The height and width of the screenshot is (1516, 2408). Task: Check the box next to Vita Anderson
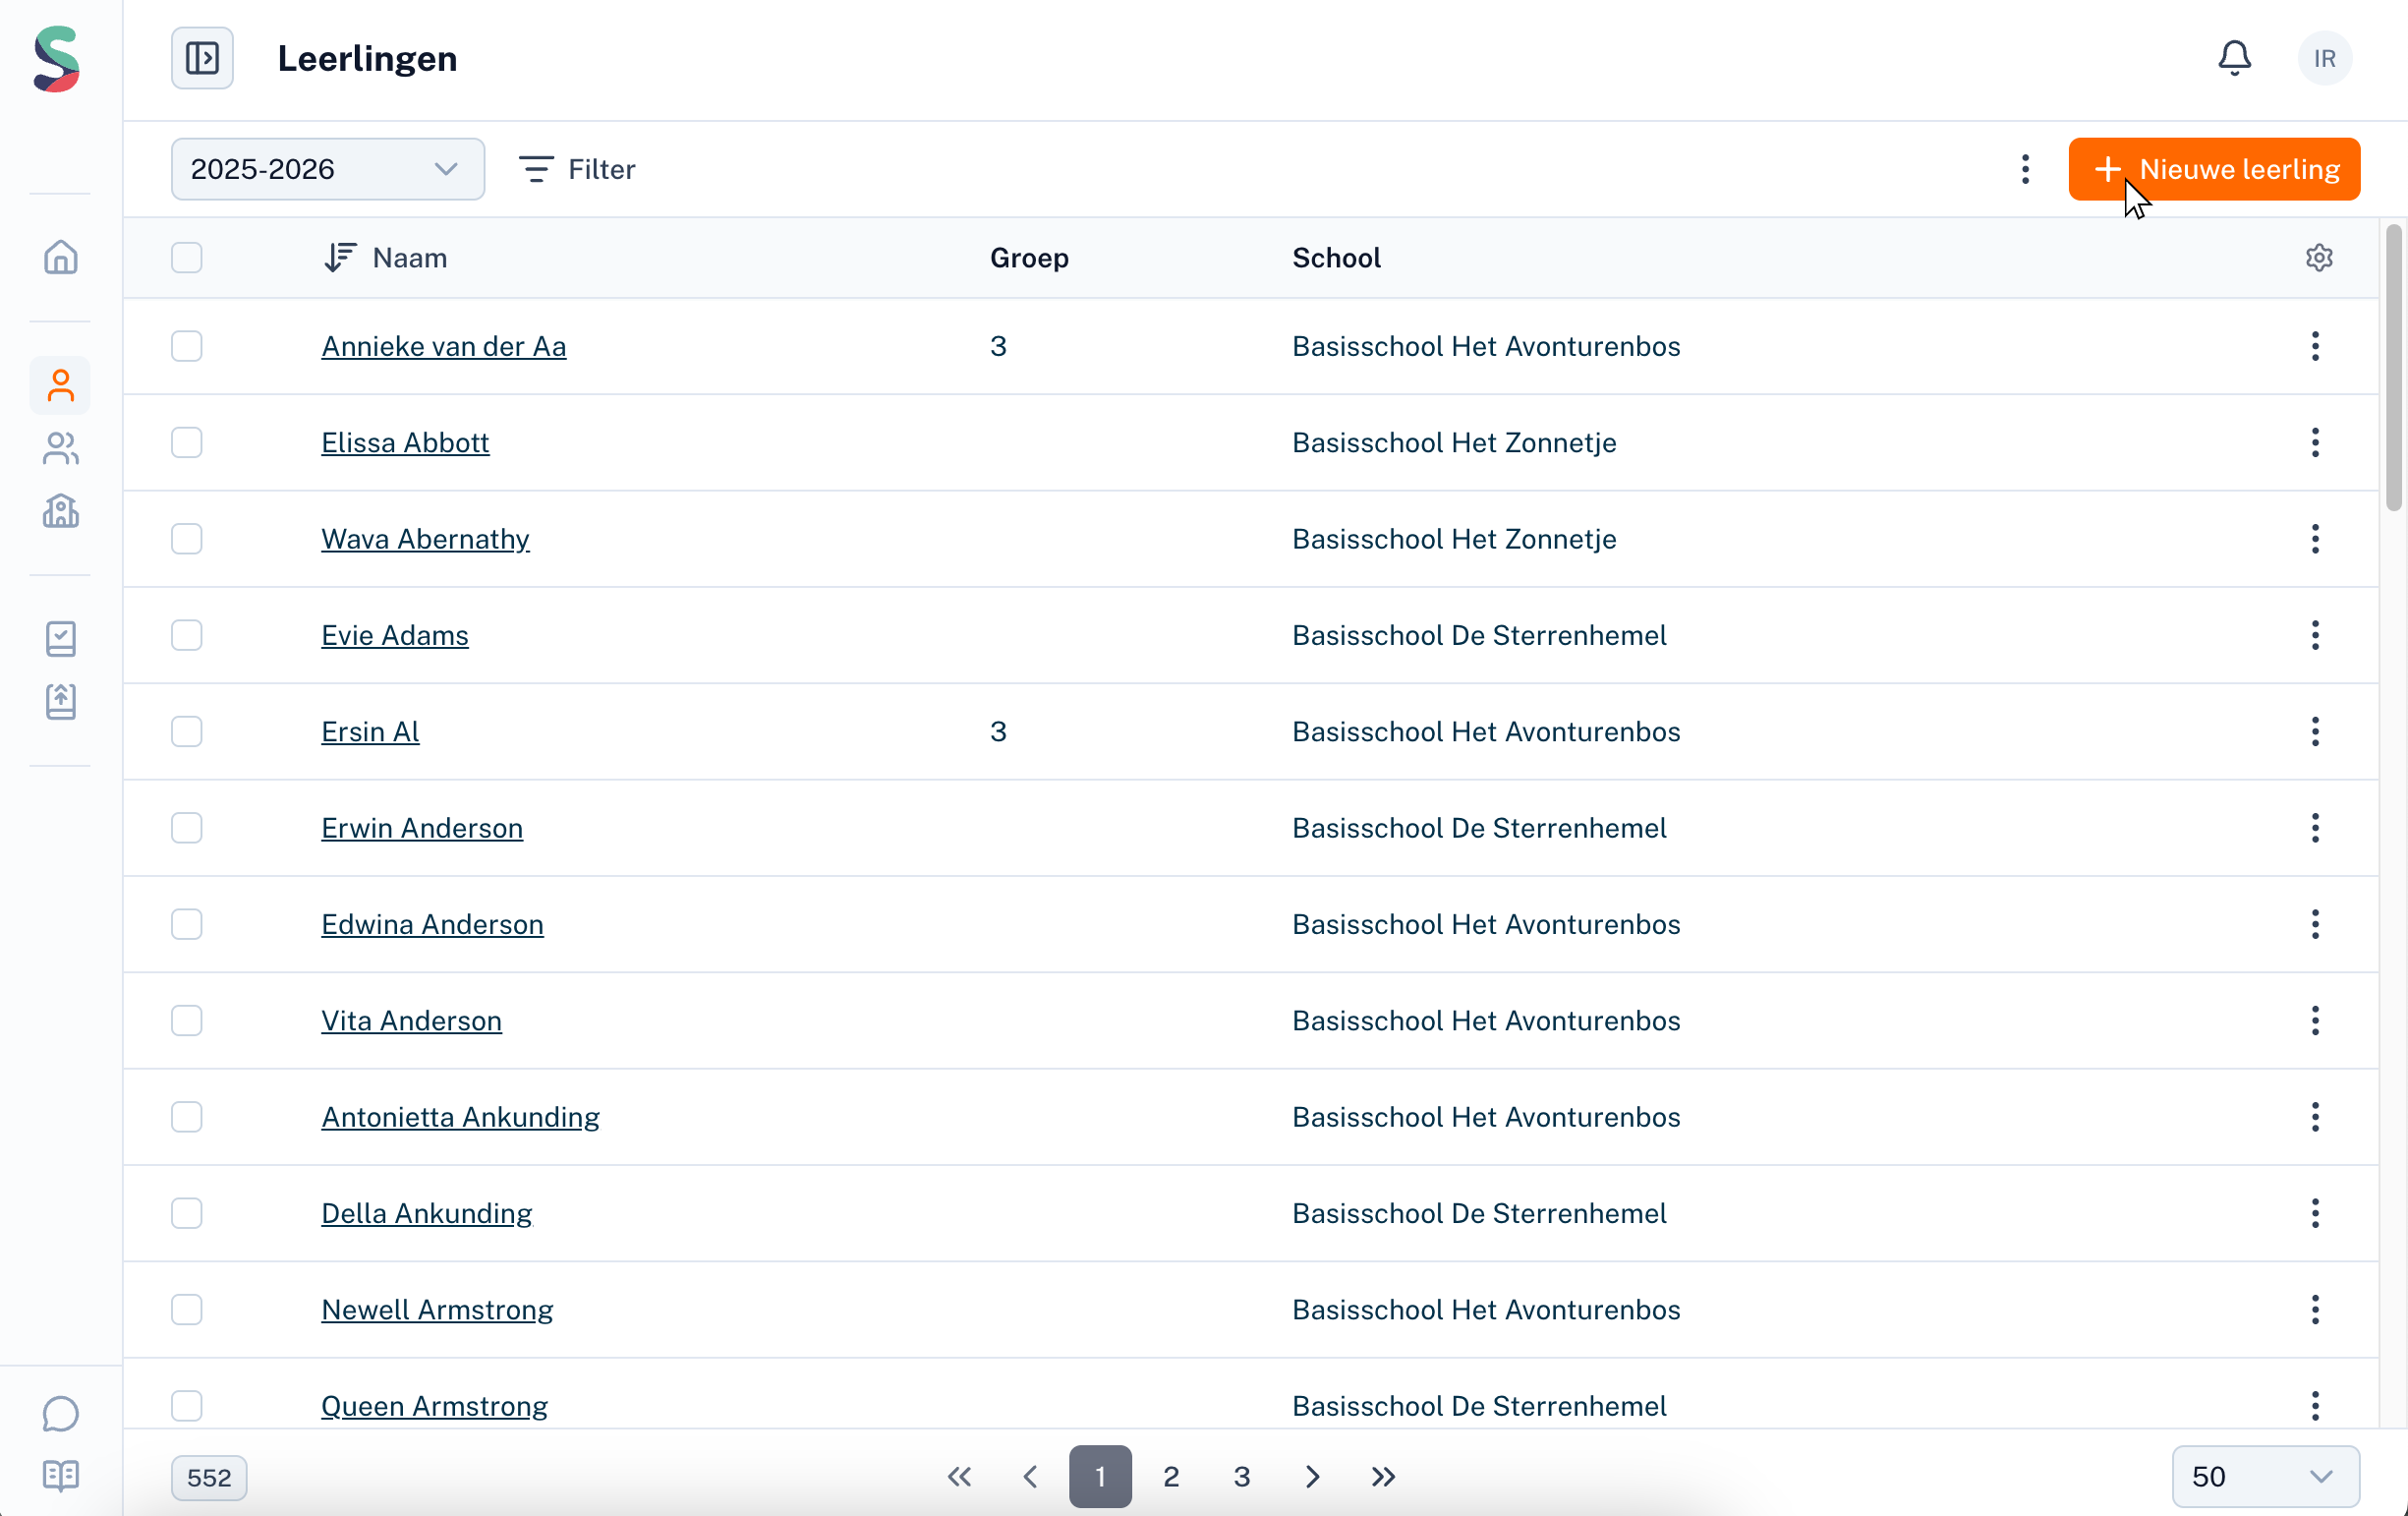coord(187,1020)
